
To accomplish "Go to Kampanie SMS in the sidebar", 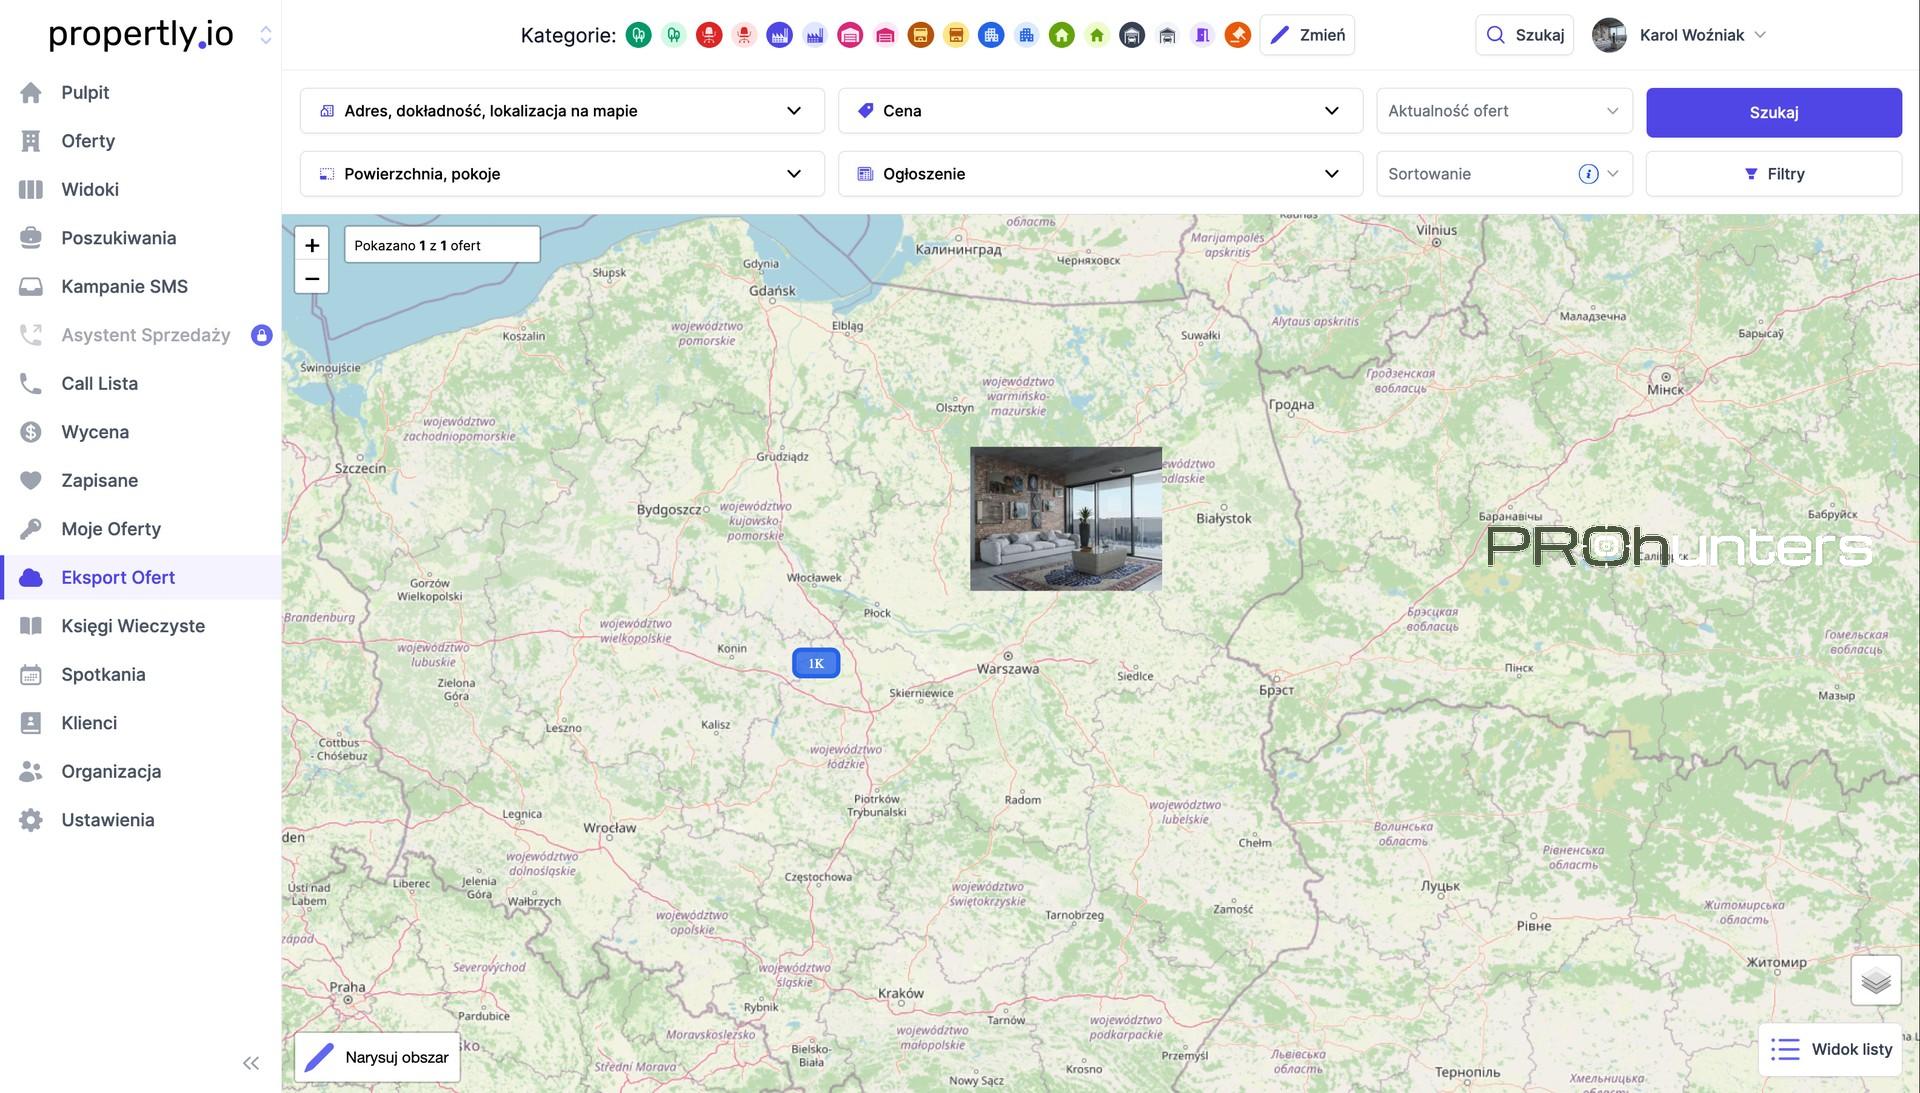I will coord(124,287).
